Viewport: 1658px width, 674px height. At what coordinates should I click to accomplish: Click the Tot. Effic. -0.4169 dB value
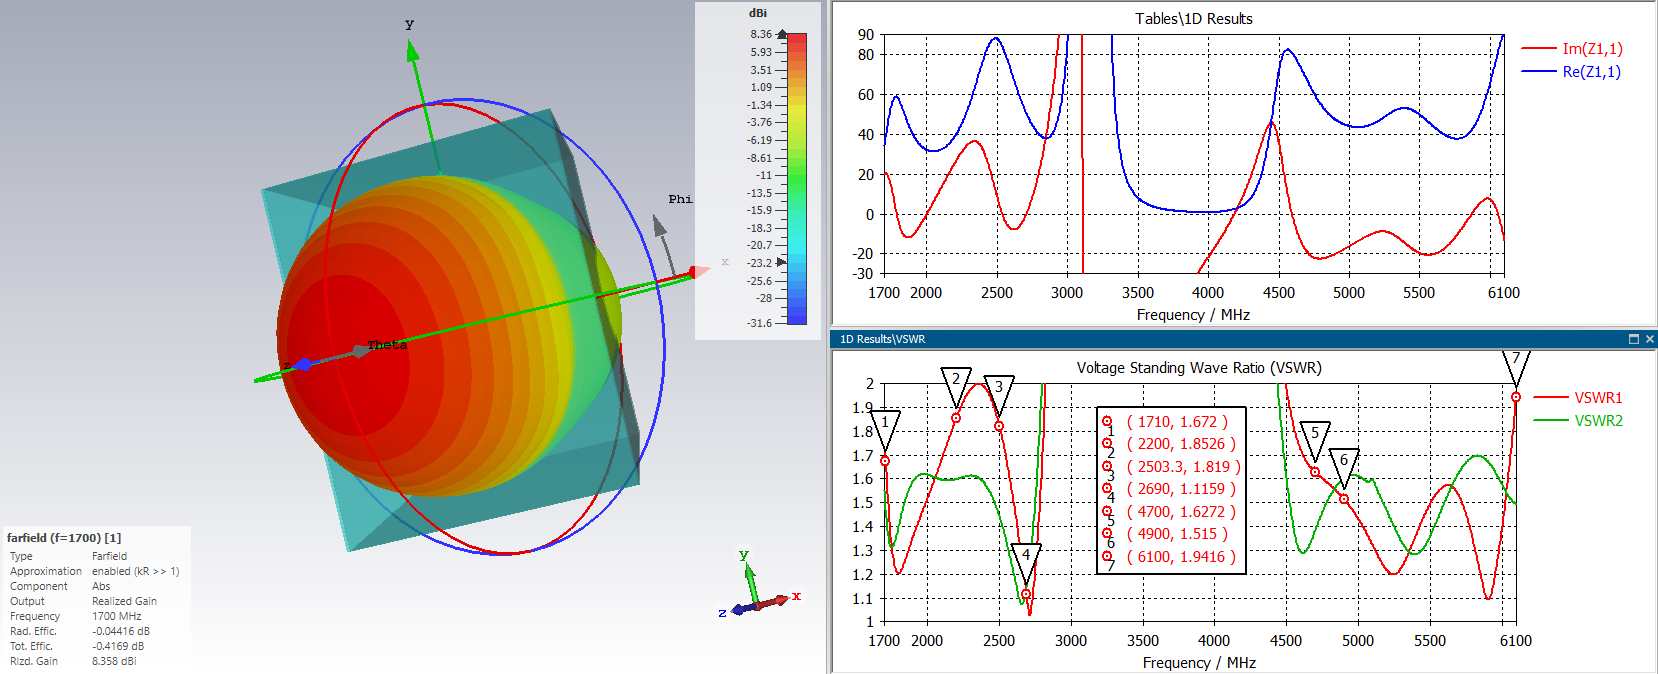pos(118,646)
